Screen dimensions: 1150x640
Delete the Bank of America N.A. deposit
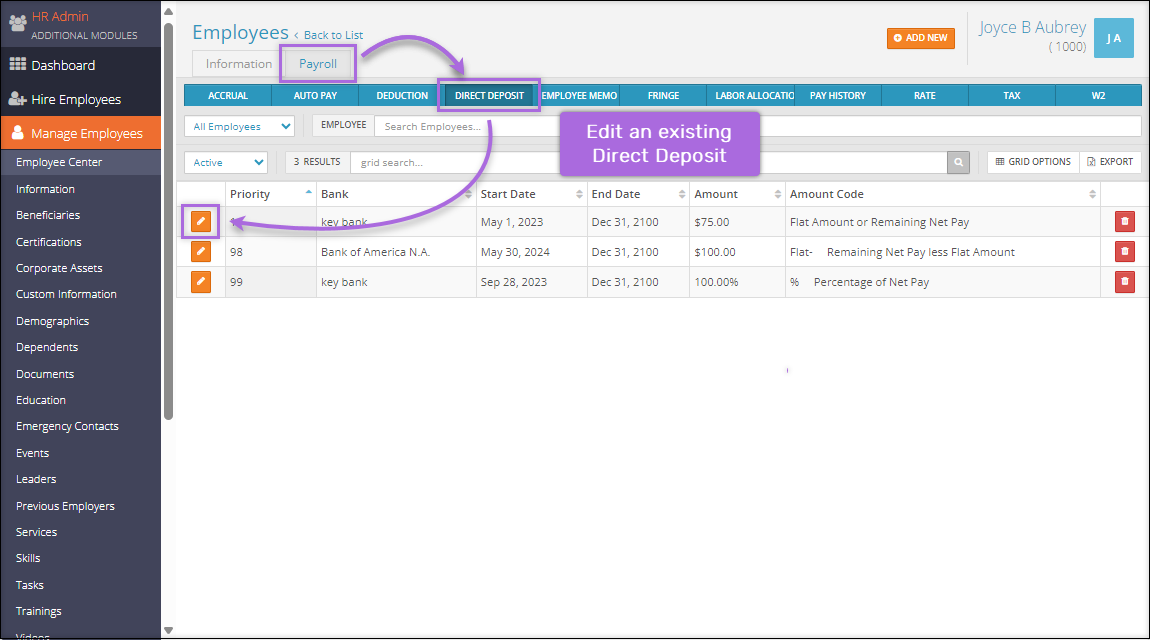tap(1125, 252)
